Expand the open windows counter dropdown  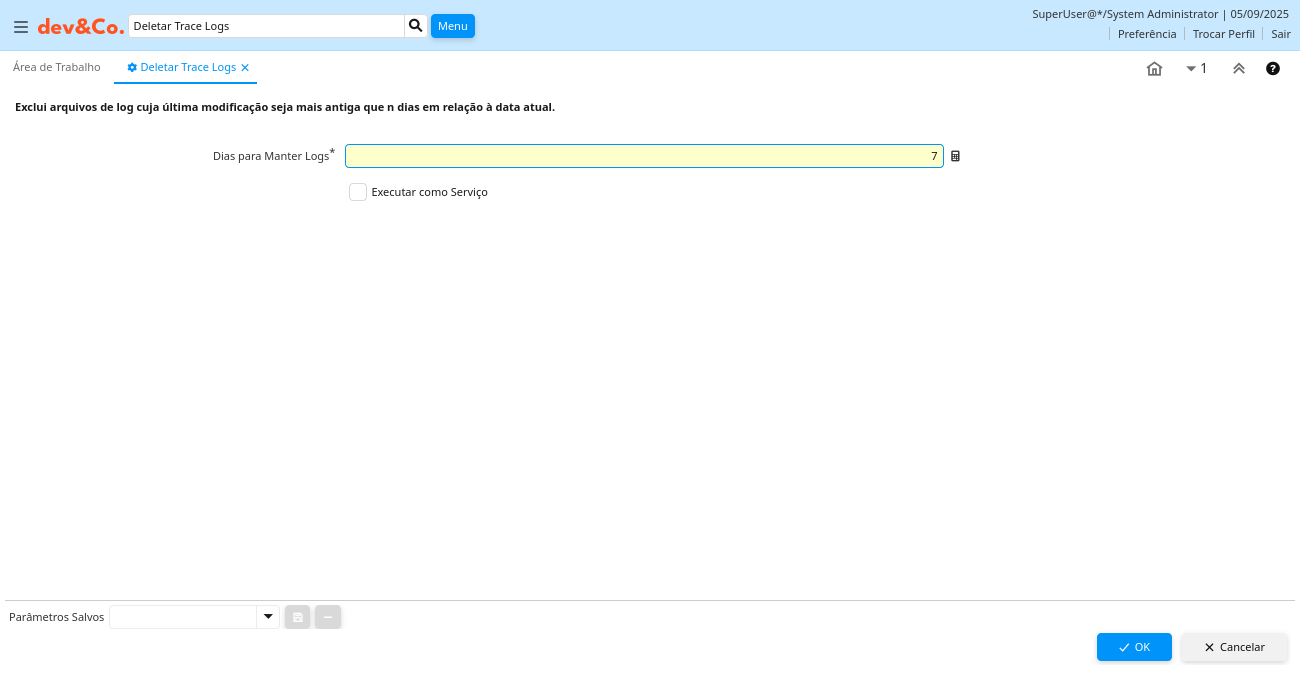[x=1196, y=69]
